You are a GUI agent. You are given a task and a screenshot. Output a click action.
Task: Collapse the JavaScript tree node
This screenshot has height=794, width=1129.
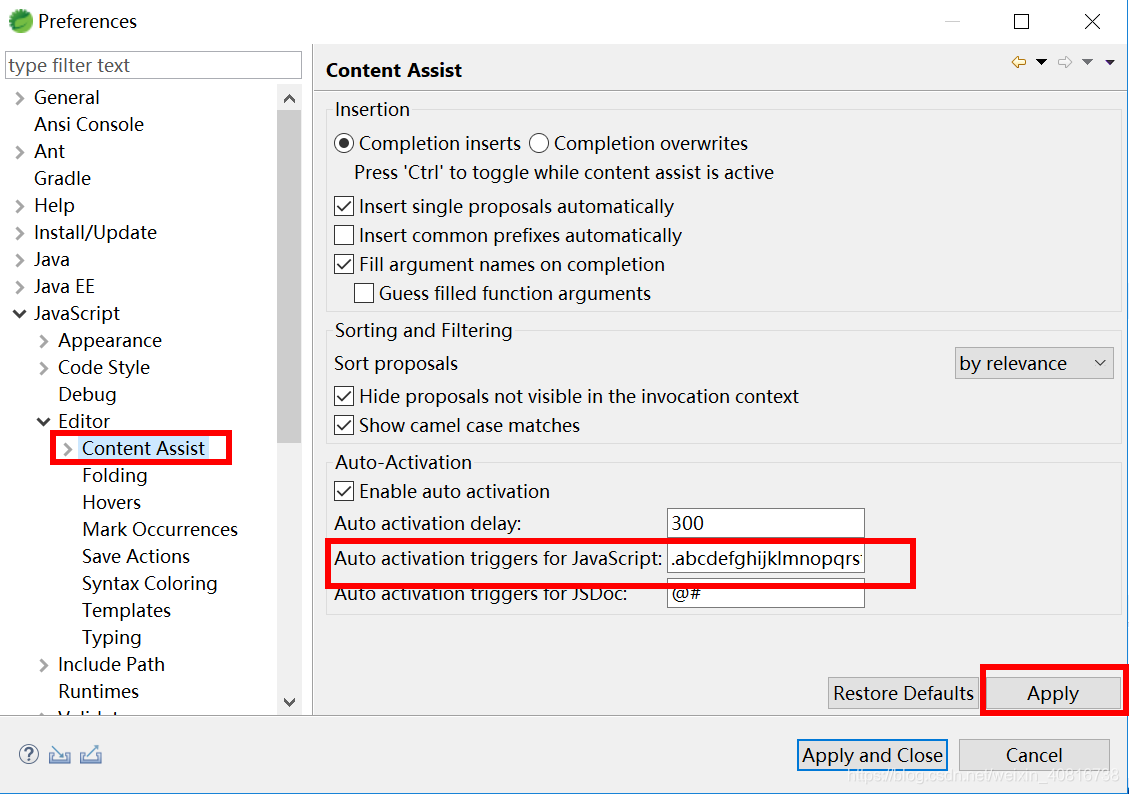pos(20,314)
